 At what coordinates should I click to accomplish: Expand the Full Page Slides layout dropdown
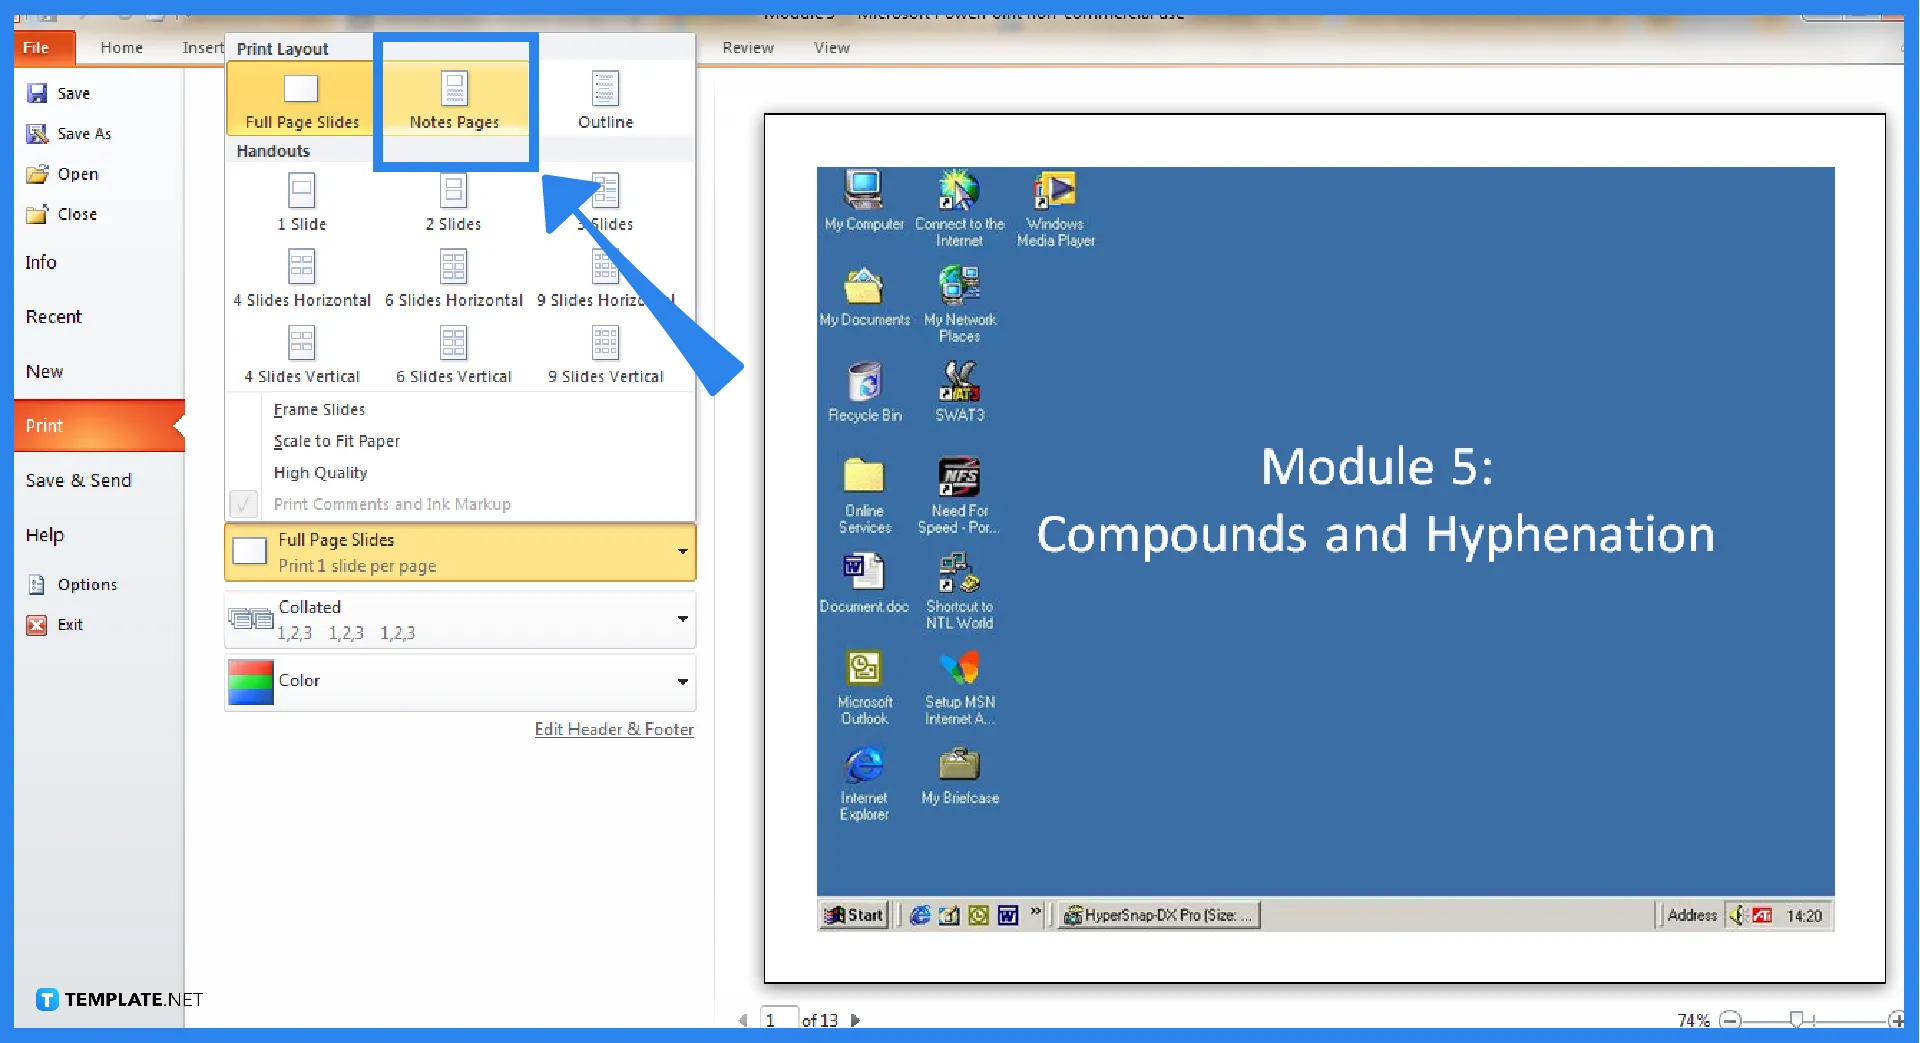coord(683,551)
